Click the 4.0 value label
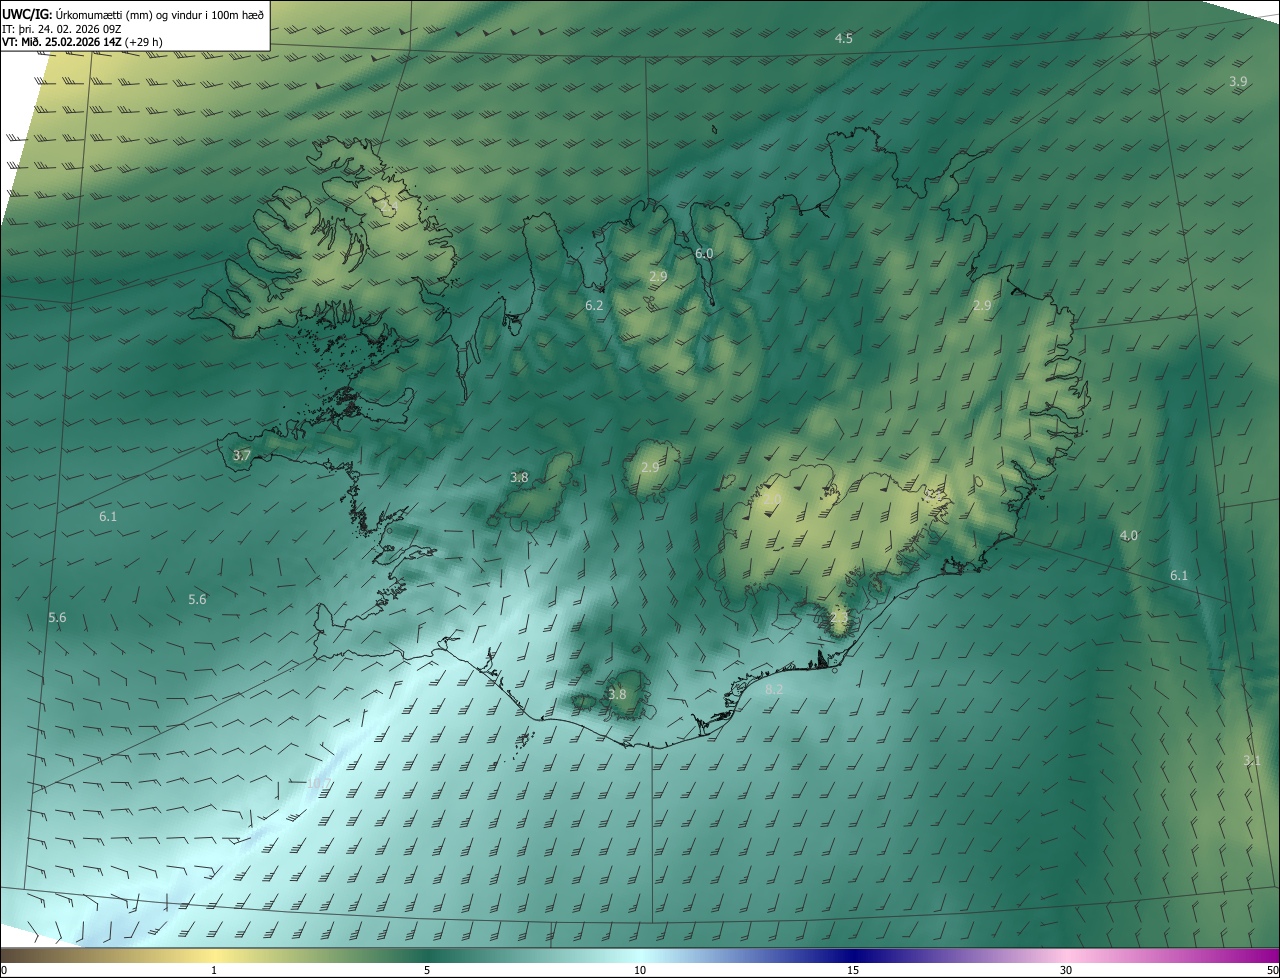 pyautogui.click(x=1128, y=536)
